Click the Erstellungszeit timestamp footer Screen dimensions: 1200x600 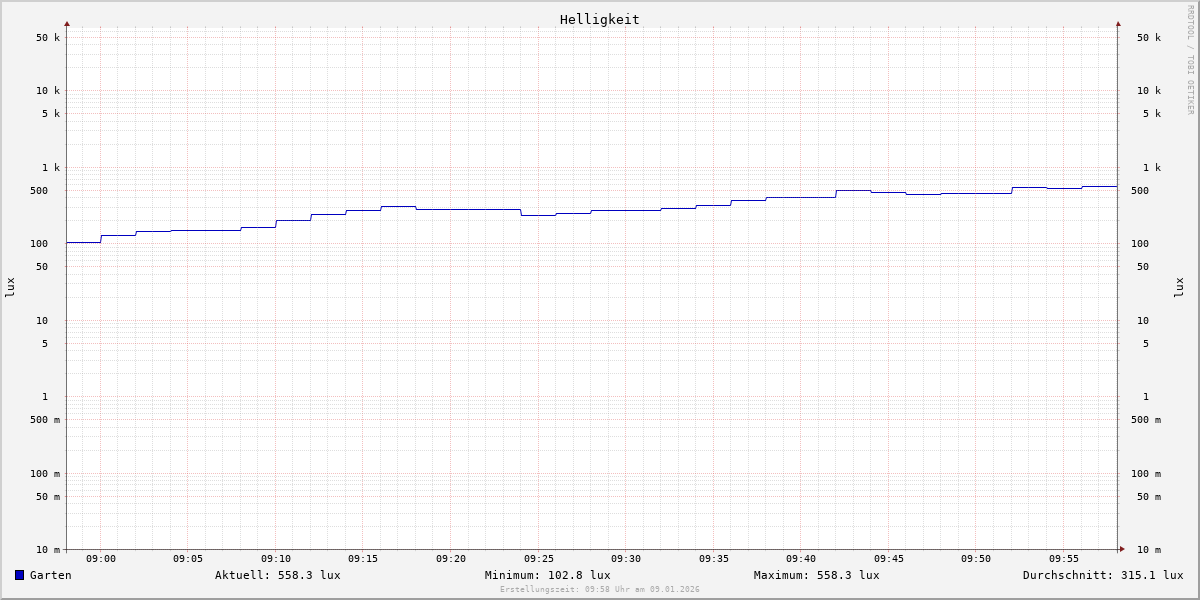[x=599, y=590]
